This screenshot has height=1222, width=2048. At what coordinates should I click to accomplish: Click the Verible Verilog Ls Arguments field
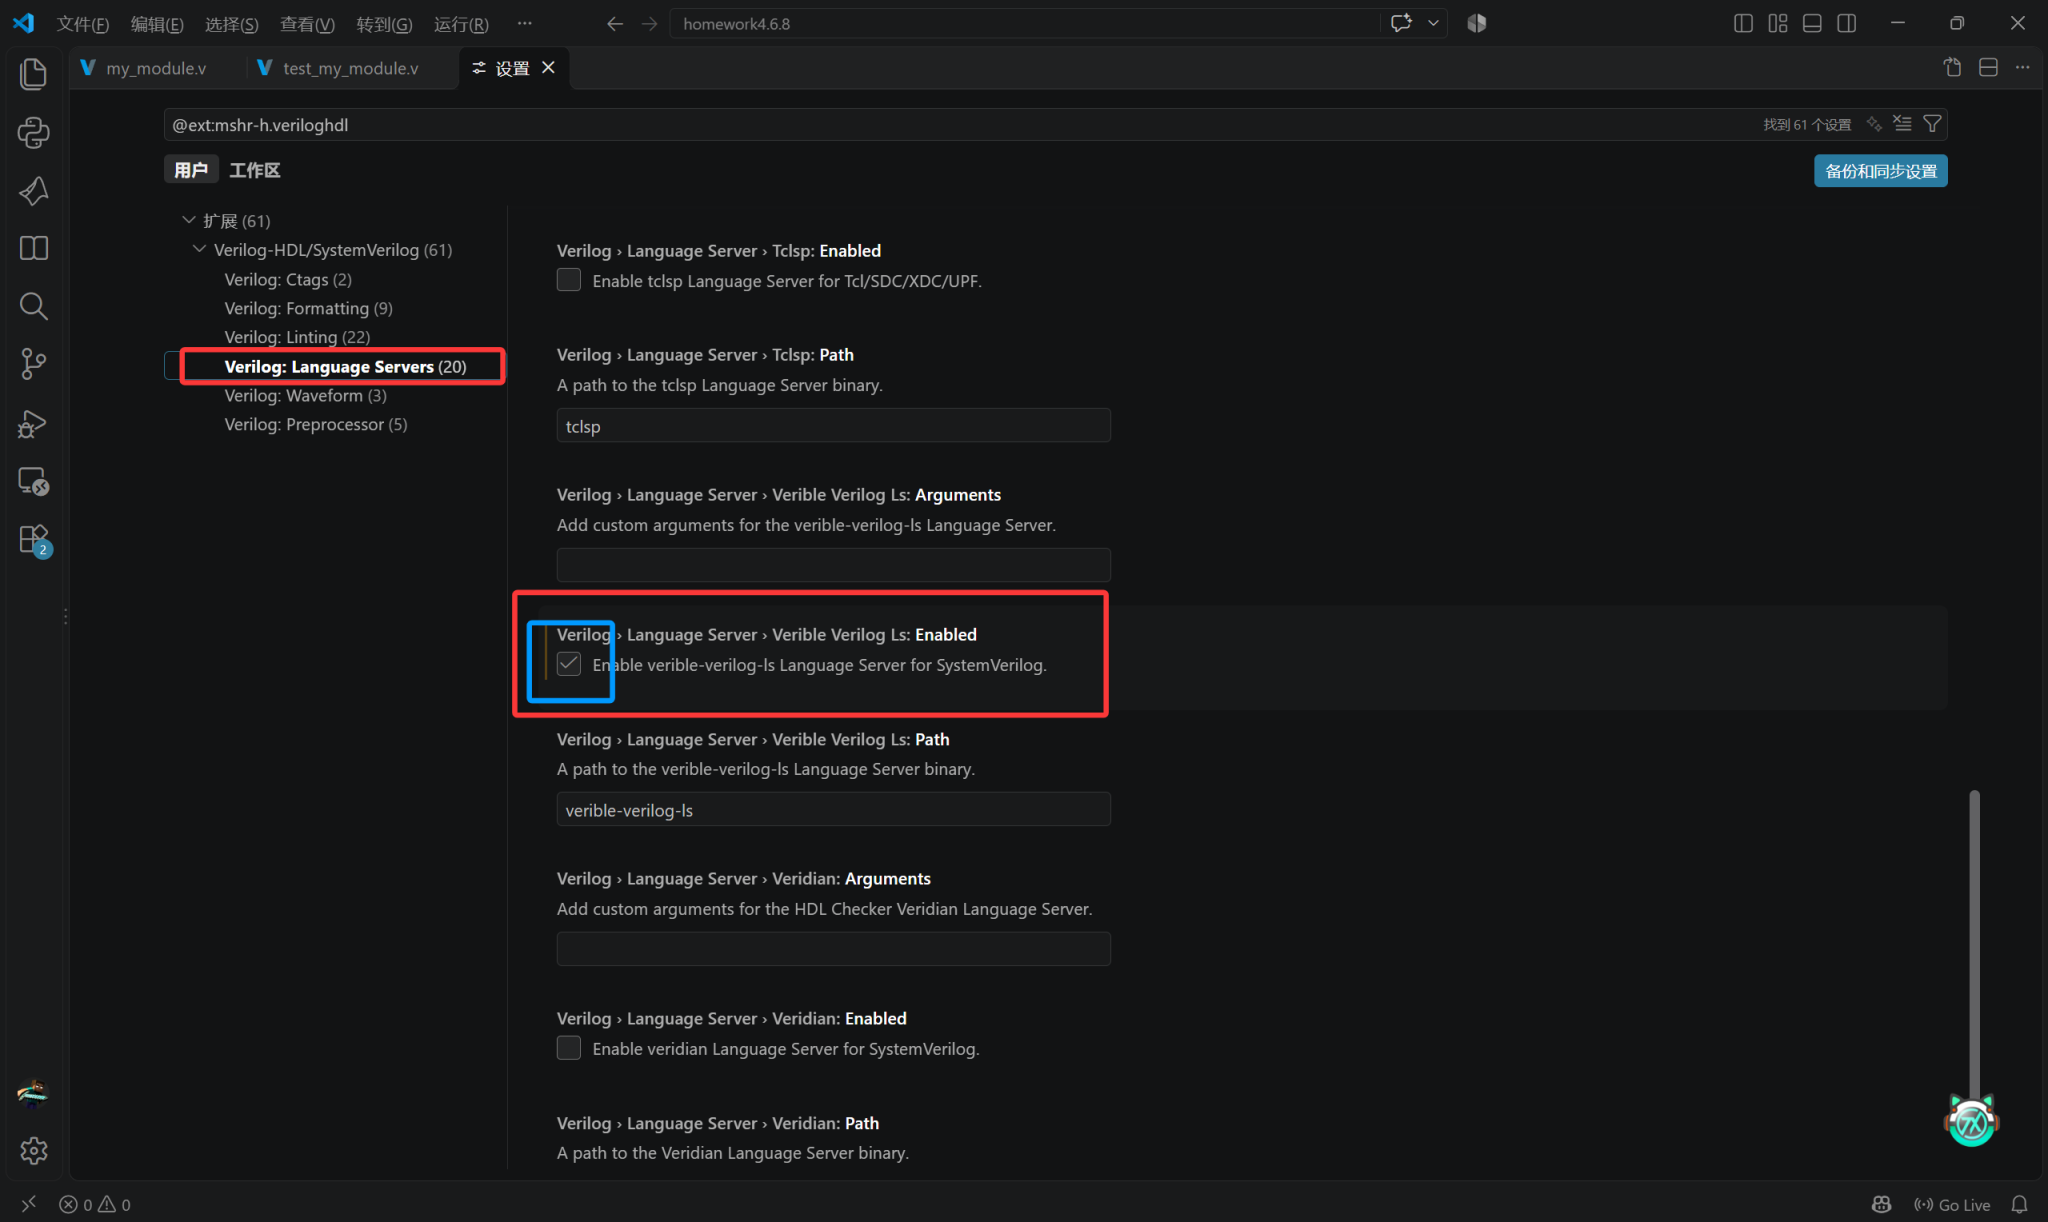coord(833,565)
